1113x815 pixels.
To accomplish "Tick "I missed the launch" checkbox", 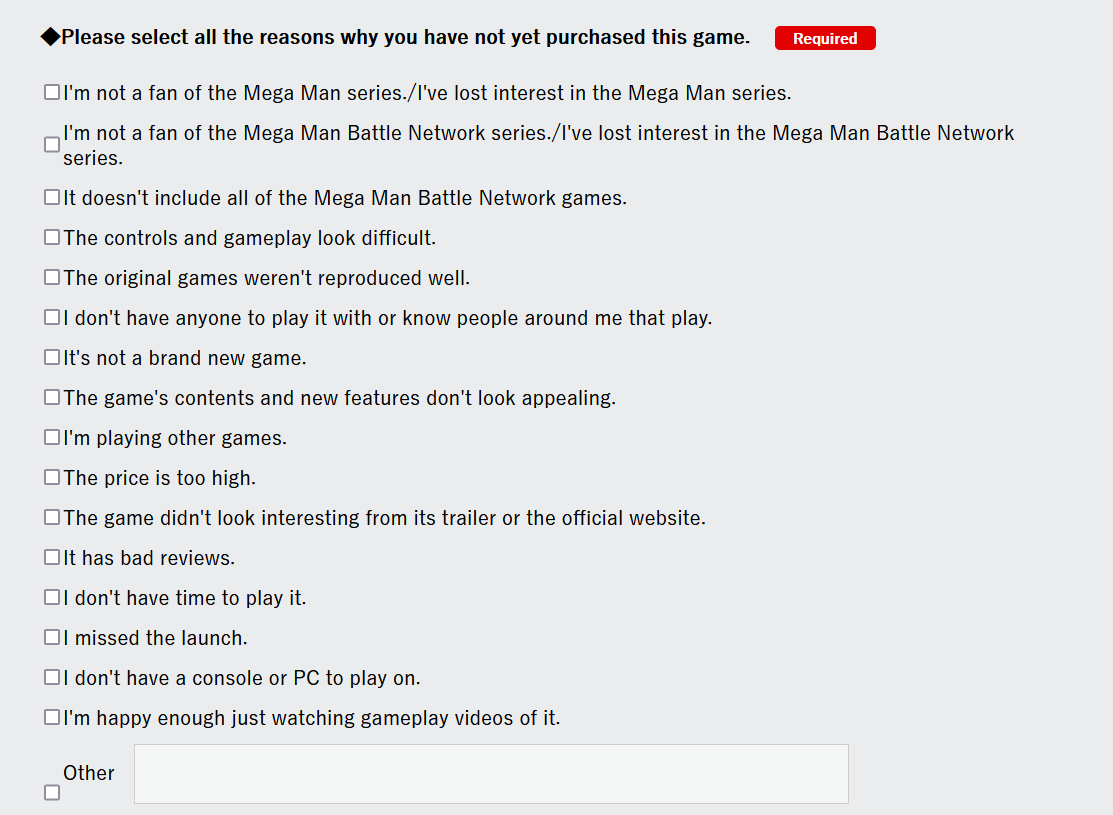I will [x=52, y=638].
